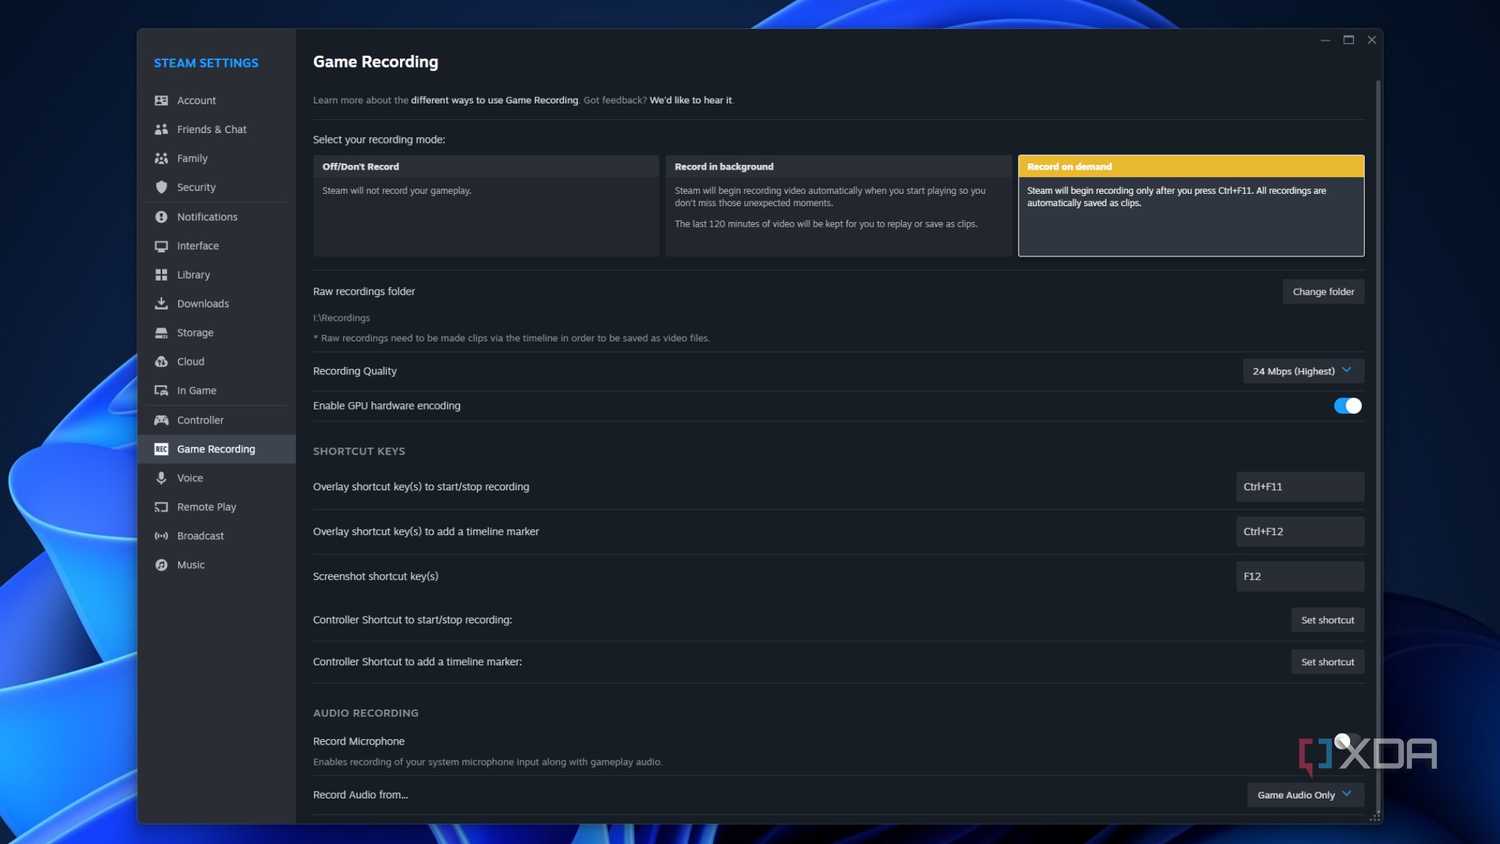This screenshot has width=1500, height=844.
Task: Click the Interface monitor icon
Action: [161, 246]
